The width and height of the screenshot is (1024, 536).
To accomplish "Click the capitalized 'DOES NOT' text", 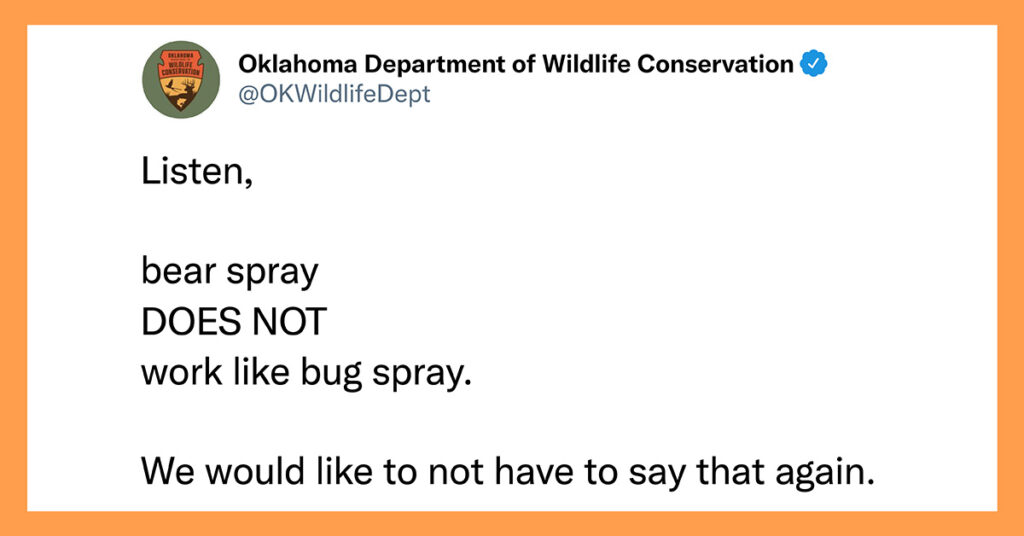I will [234, 322].
